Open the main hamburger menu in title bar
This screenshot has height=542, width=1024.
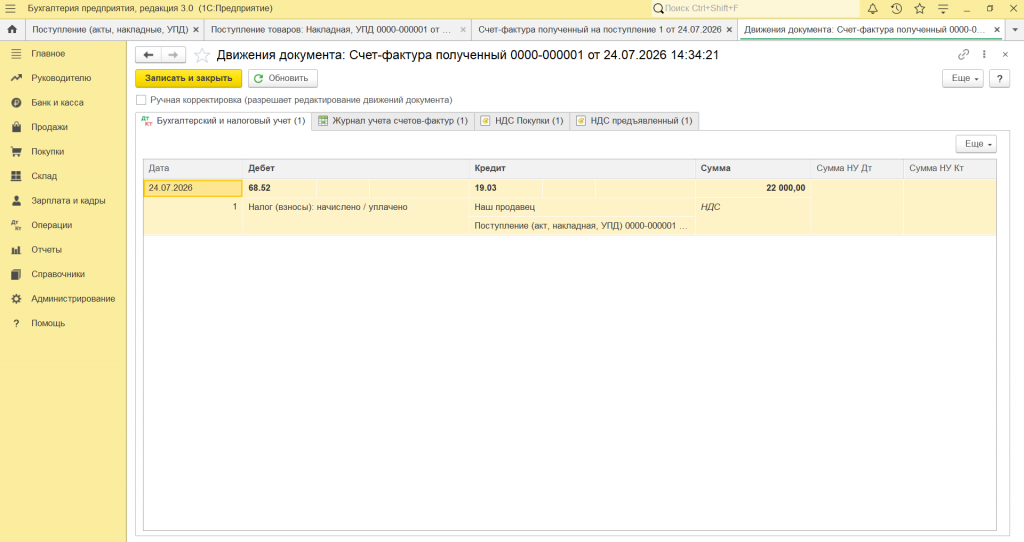pyautogui.click(x=10, y=8)
